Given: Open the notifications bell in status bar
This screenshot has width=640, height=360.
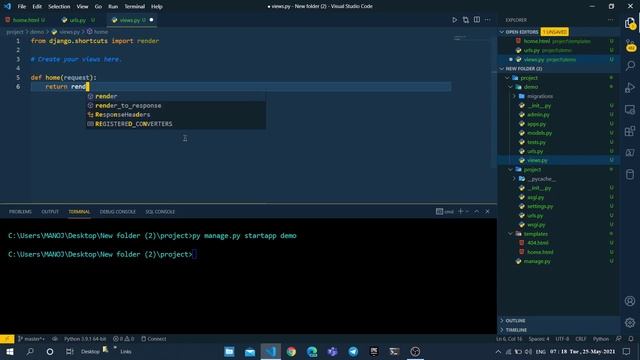Looking at the screenshot, I should pyautogui.click(x=631, y=339).
